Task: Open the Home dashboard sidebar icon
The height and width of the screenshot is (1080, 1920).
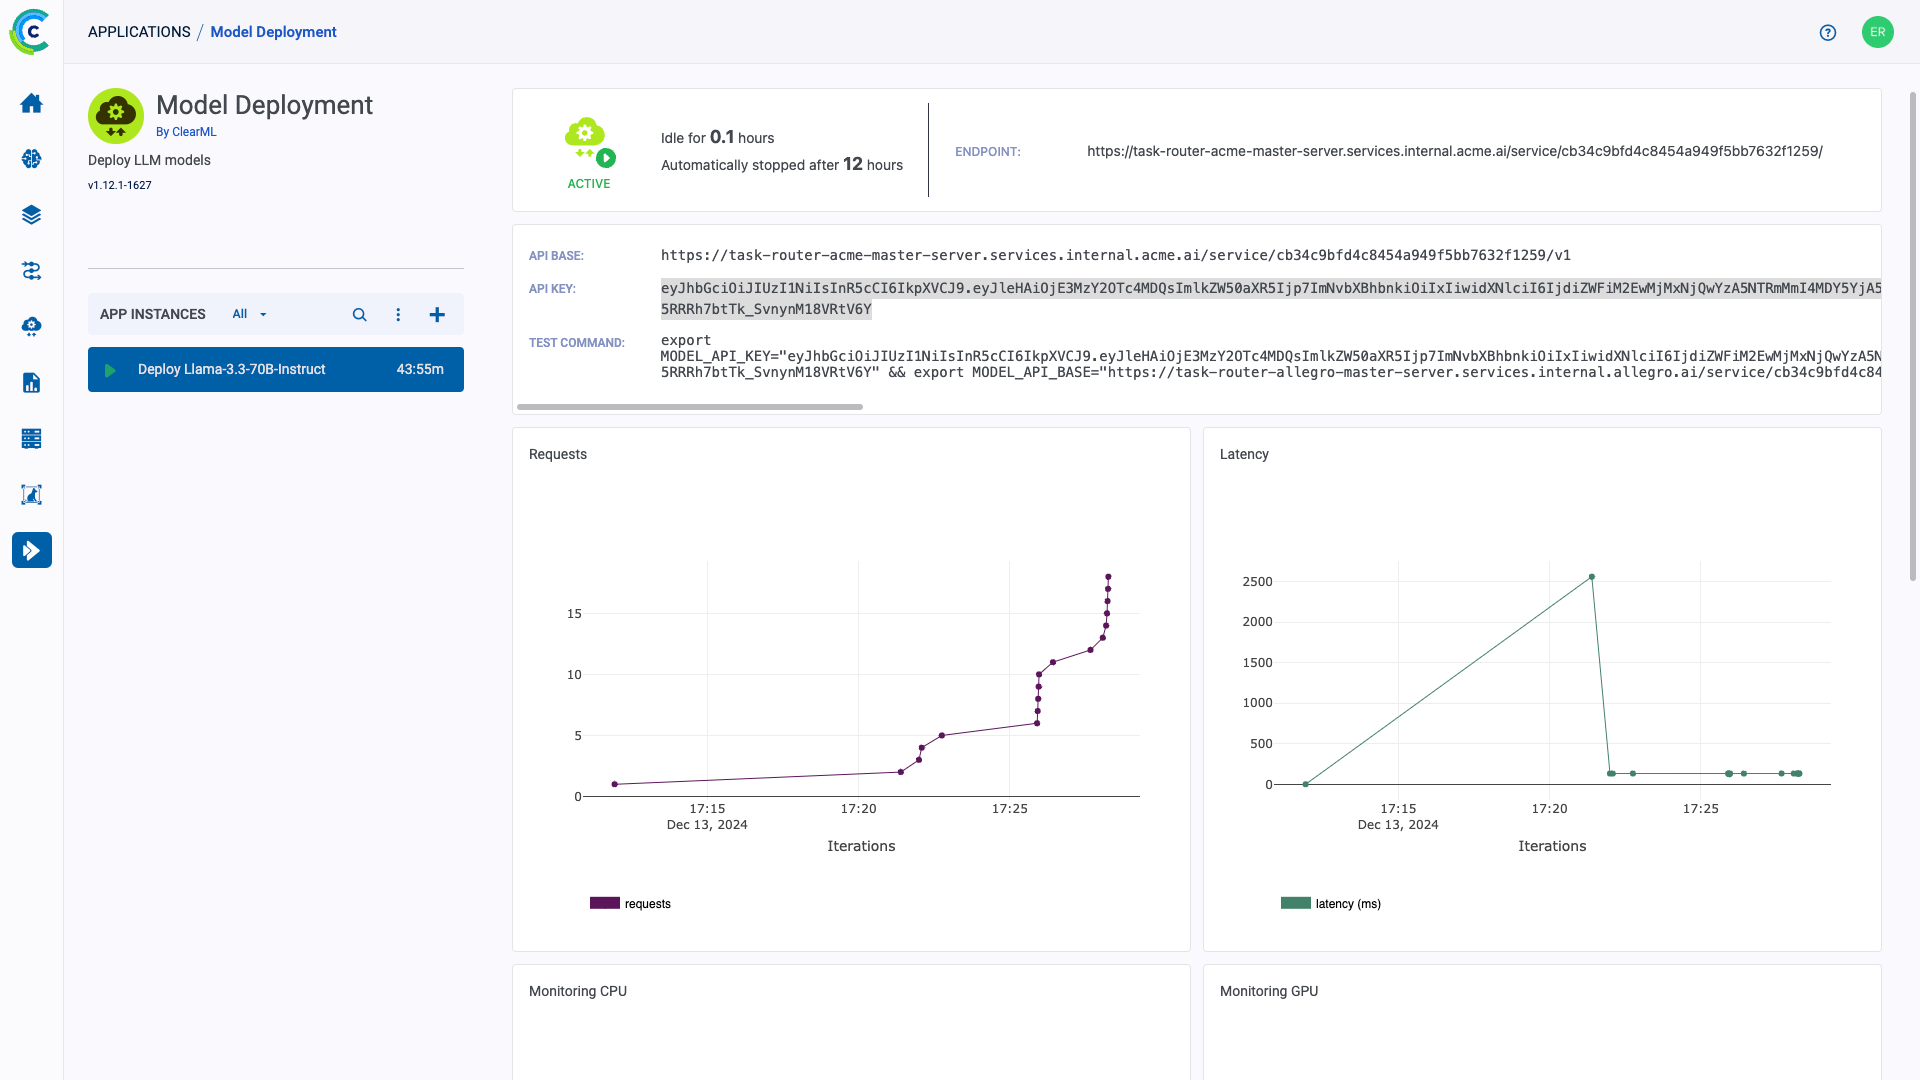Action: tap(31, 103)
